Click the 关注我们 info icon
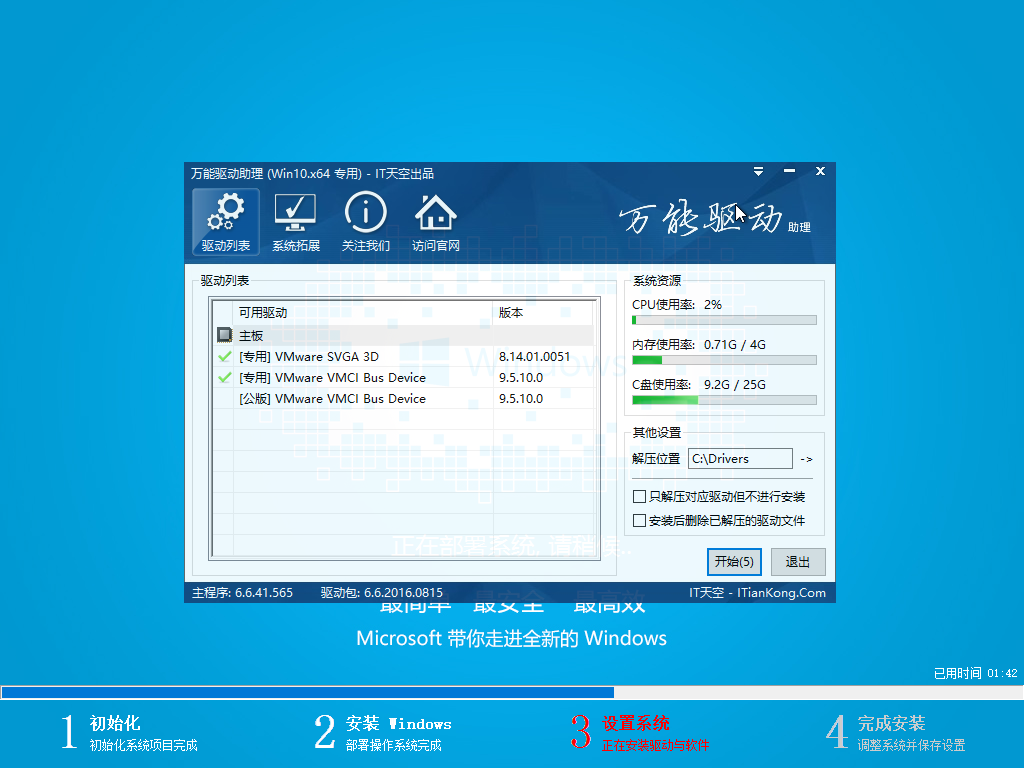 click(x=365, y=212)
